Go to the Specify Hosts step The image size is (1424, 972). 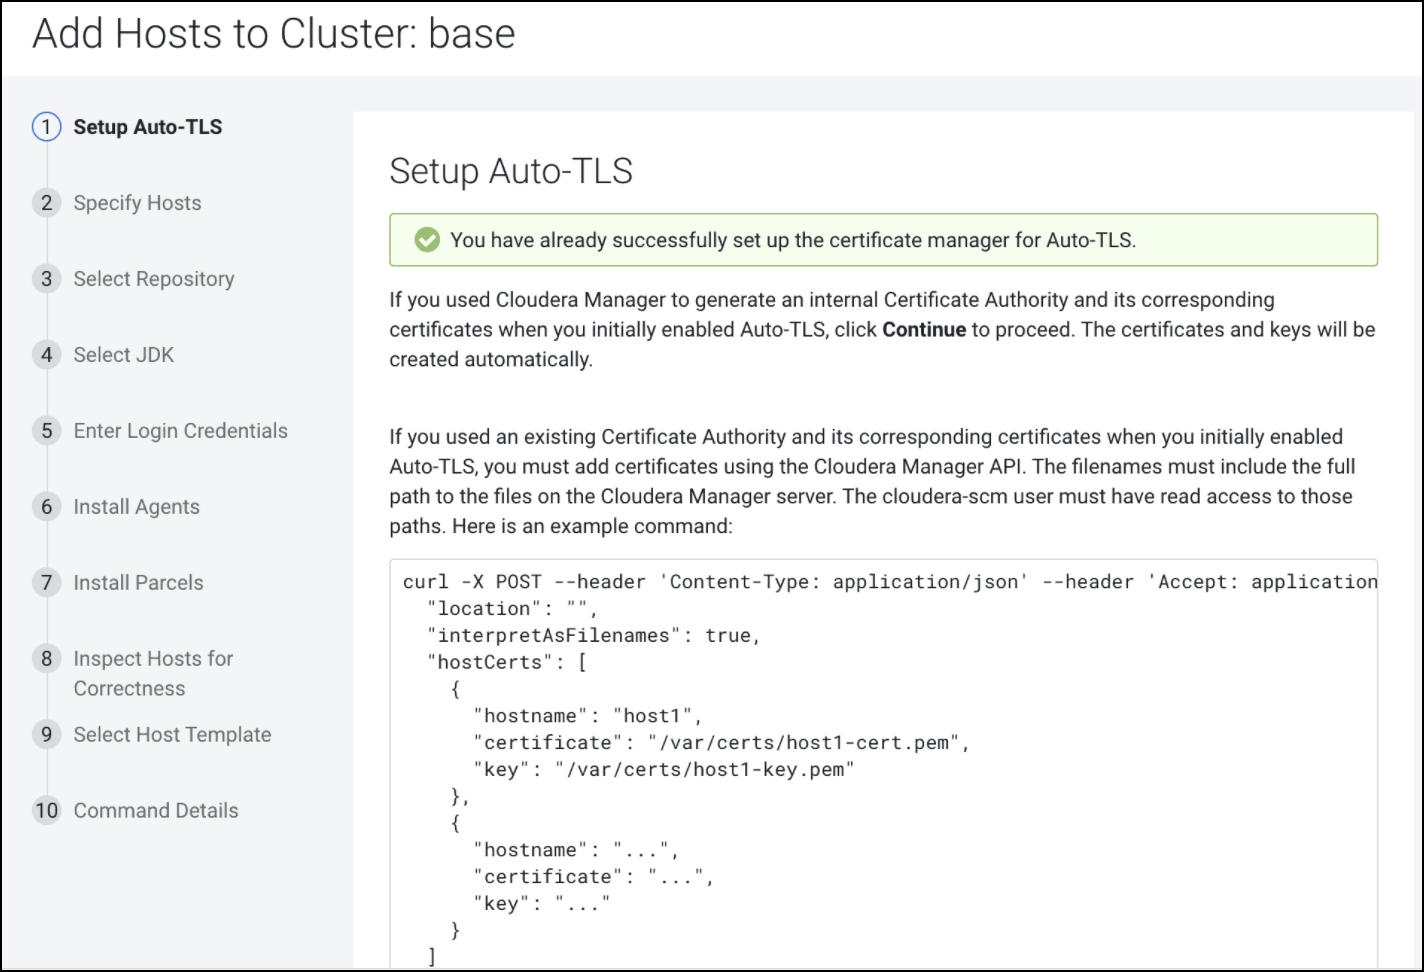pyautogui.click(x=137, y=203)
